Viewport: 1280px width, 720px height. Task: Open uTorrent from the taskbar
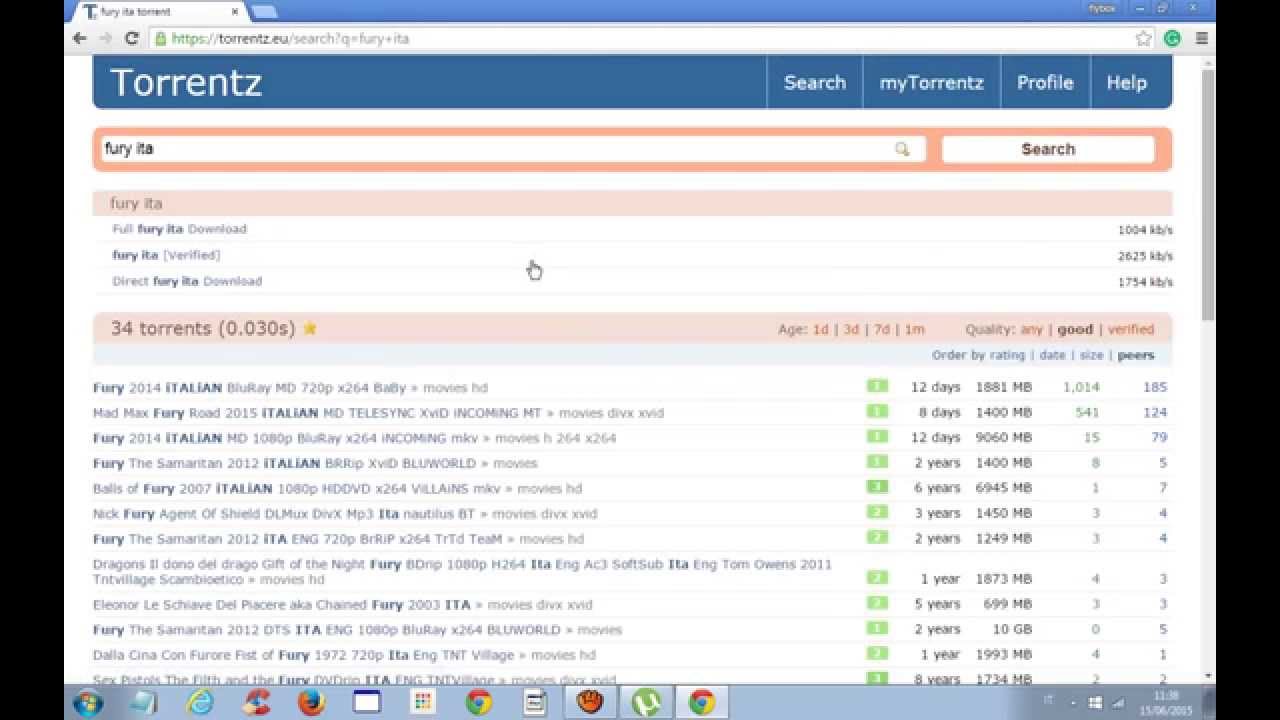pos(646,702)
